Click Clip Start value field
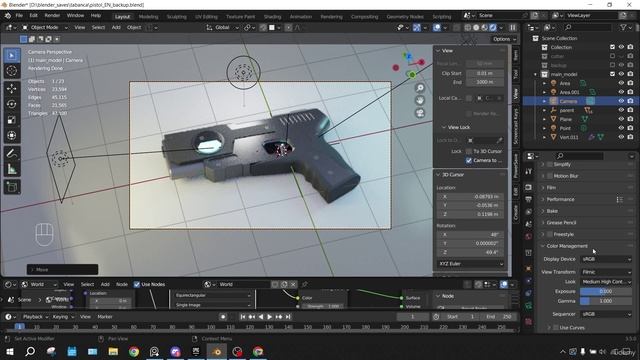Viewport: 640px width, 360px height. (485, 73)
